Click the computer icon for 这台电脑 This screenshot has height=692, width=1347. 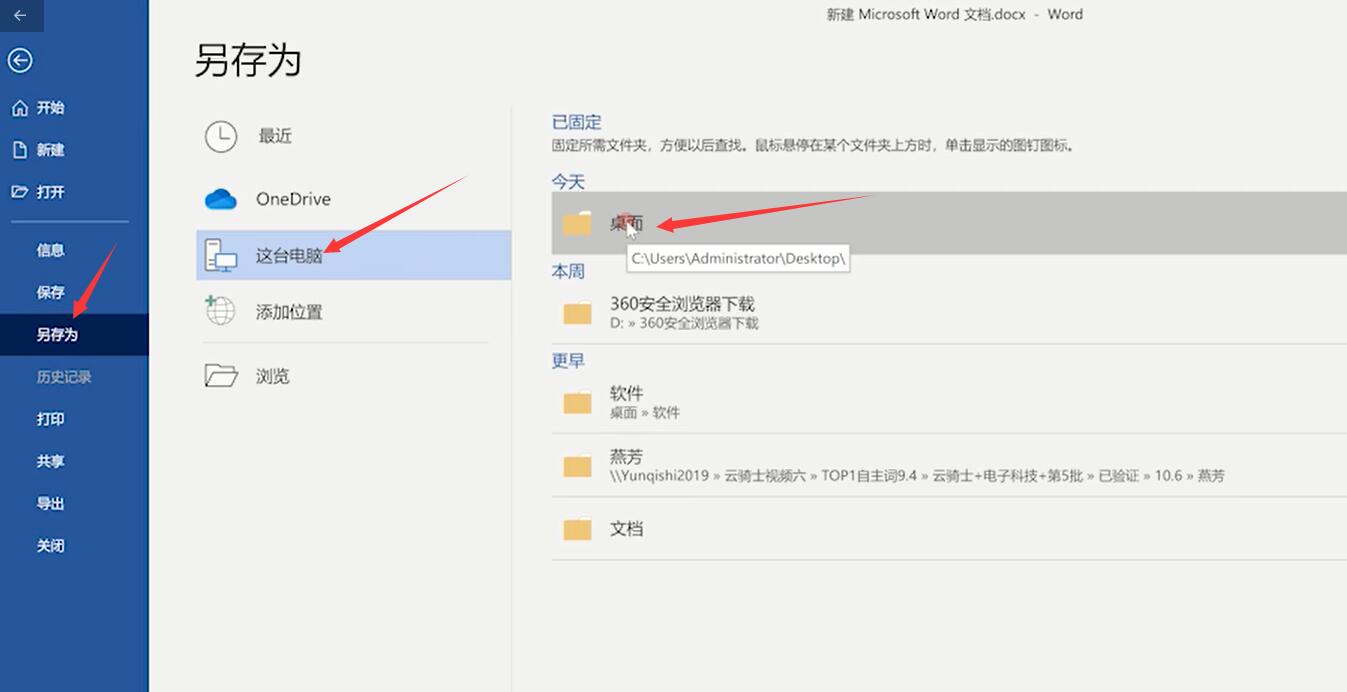[x=221, y=256]
